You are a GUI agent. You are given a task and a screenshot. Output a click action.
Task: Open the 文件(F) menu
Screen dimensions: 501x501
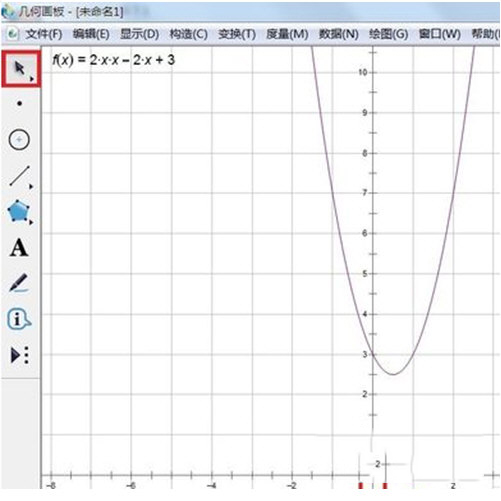click(44, 34)
